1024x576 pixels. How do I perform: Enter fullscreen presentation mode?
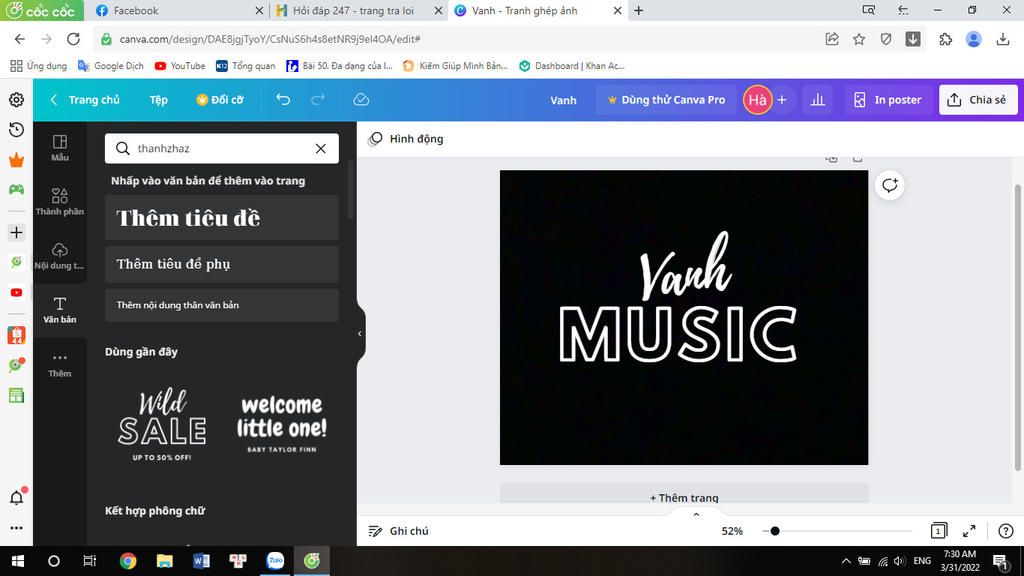tap(969, 531)
